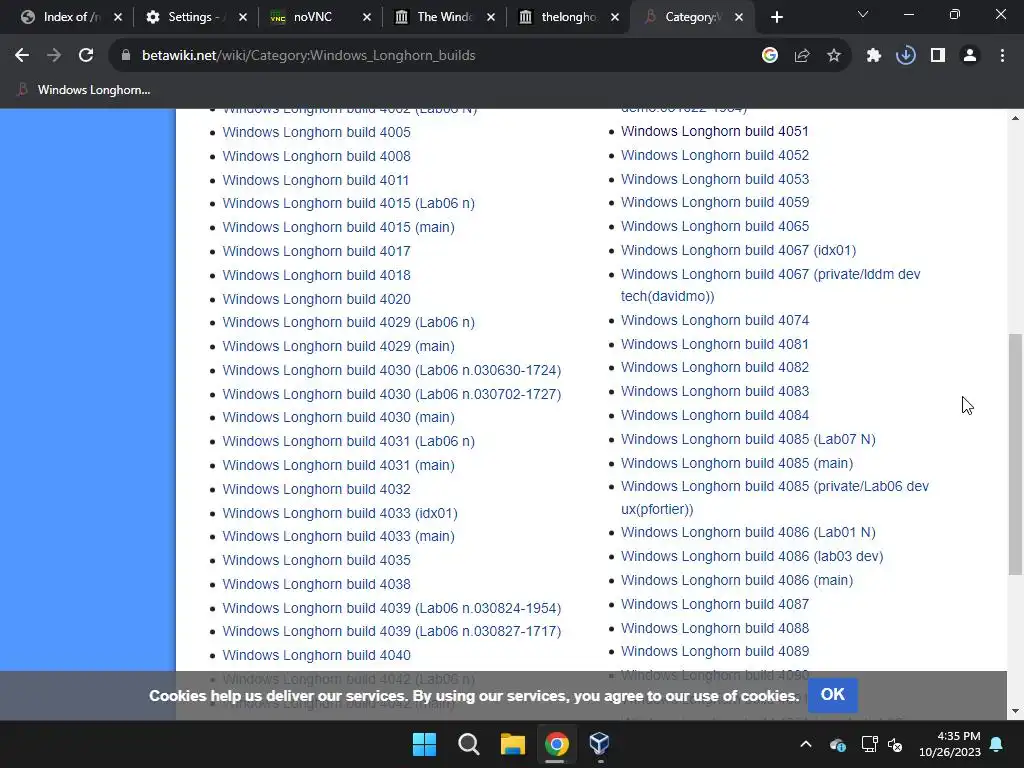Click the scrollbar up arrow
The height and width of the screenshot is (768, 1024).
[1015, 118]
